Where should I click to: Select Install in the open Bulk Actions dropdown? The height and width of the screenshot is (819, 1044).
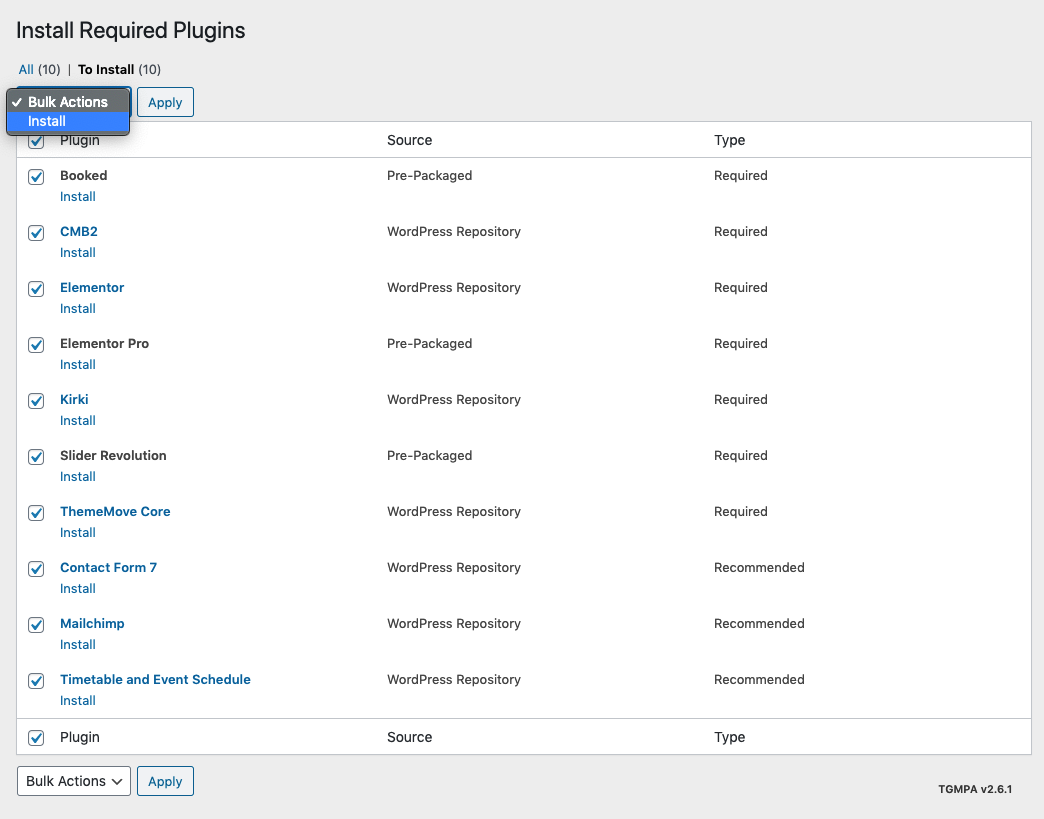click(68, 121)
